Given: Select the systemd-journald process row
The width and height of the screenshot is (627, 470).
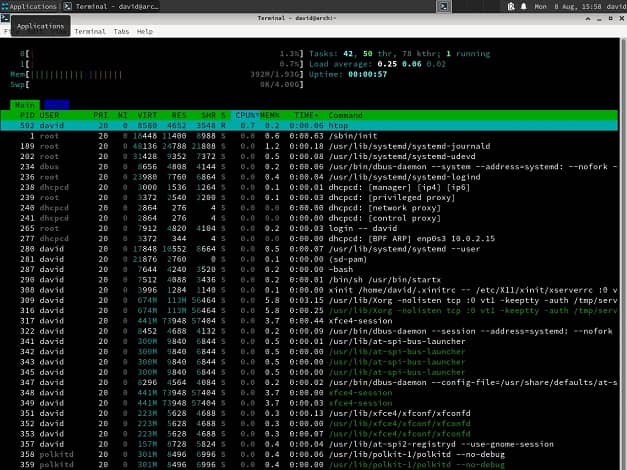Looking at the screenshot, I should 309,146.
